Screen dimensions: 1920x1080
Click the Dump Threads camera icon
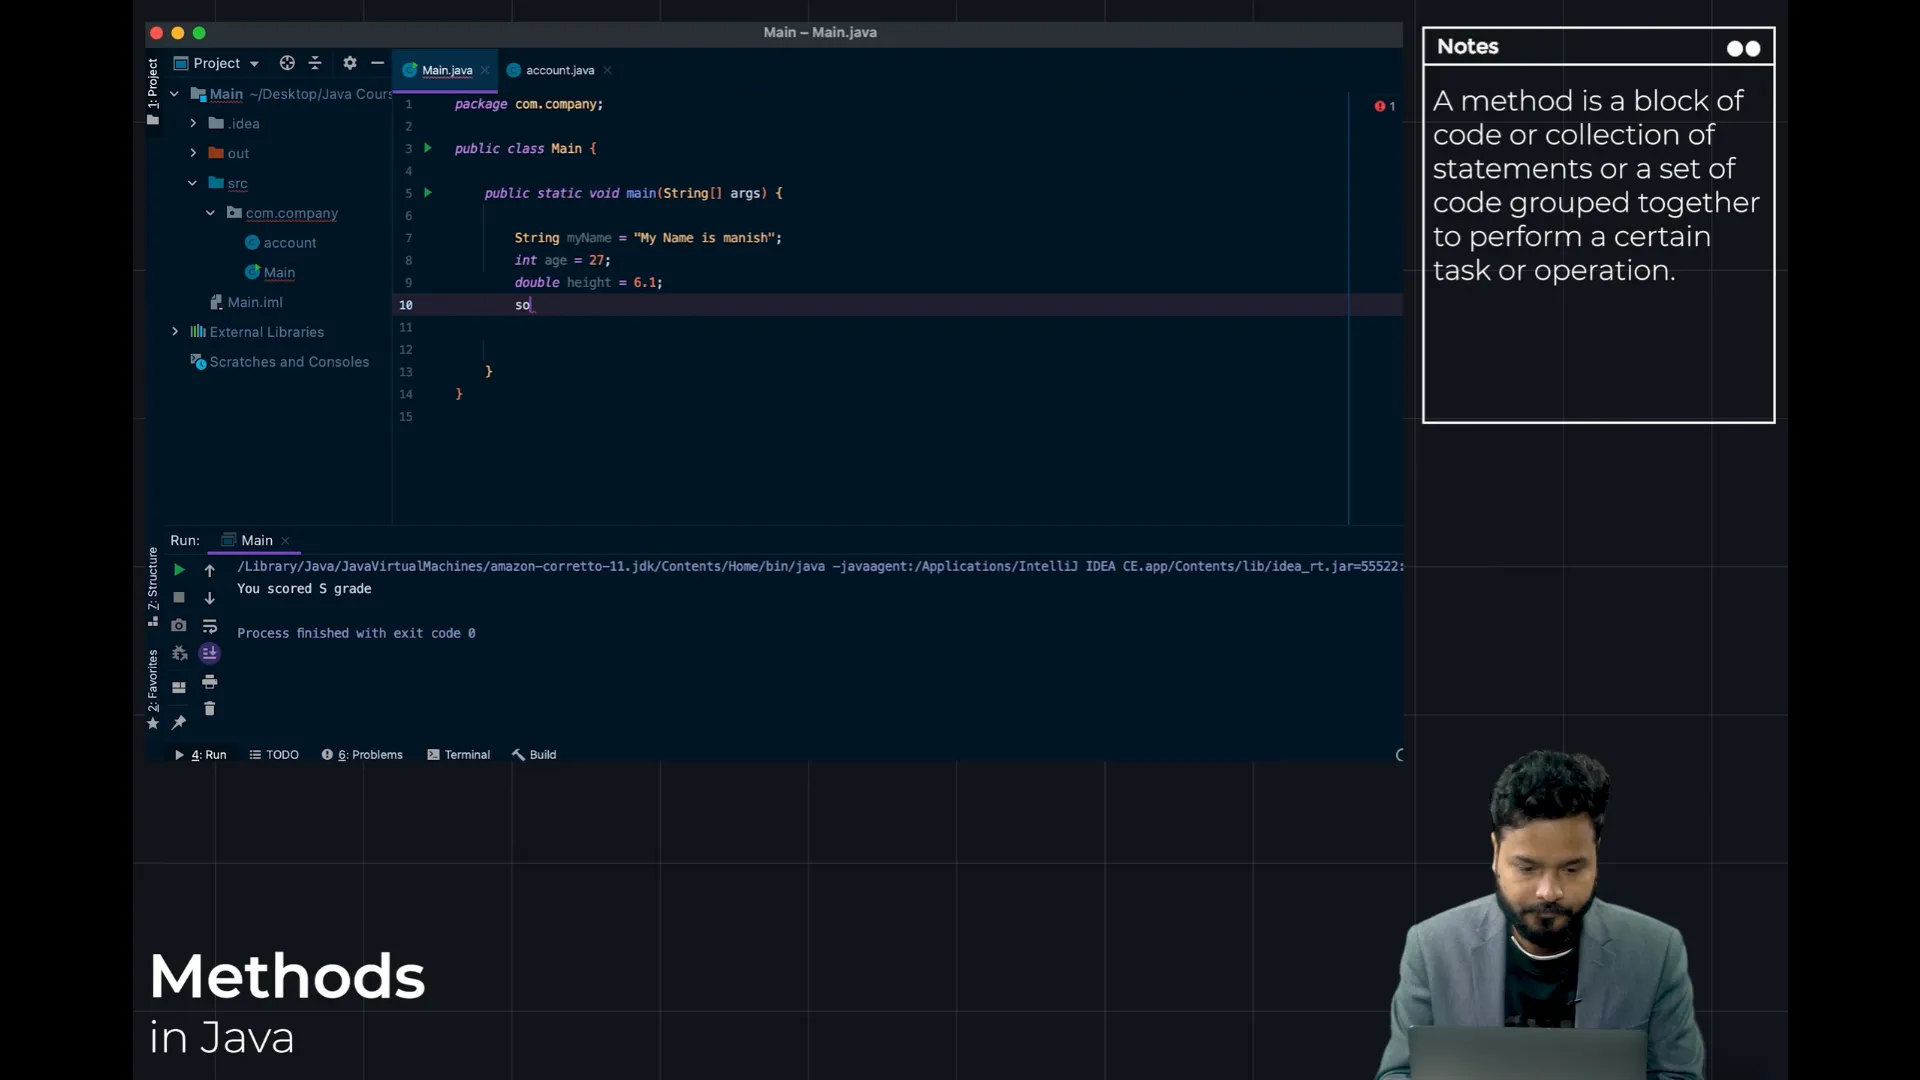click(179, 625)
